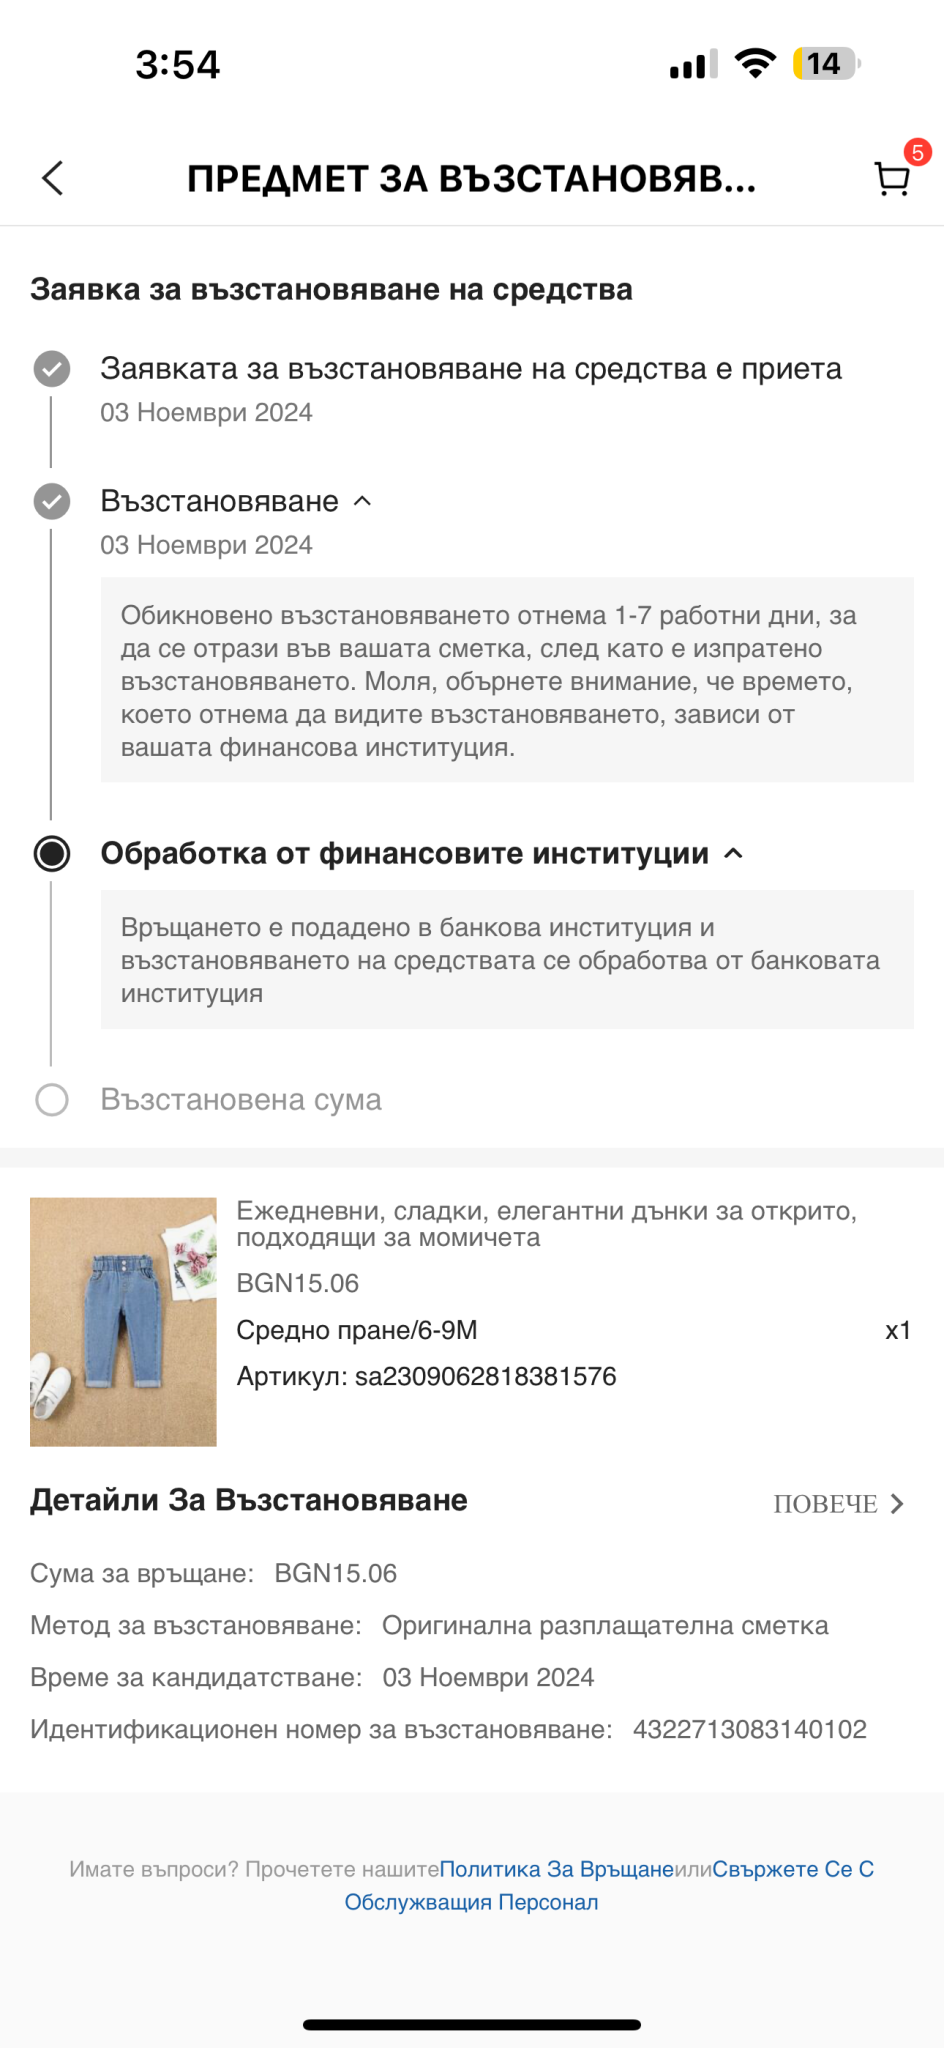Tap the cart badge showing 5

coord(917,153)
